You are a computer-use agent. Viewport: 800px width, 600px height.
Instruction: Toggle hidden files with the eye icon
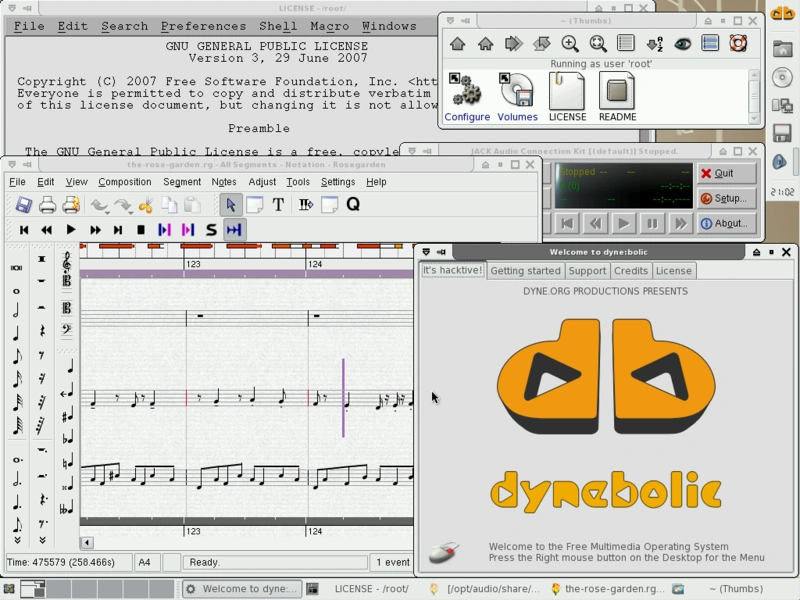point(683,44)
